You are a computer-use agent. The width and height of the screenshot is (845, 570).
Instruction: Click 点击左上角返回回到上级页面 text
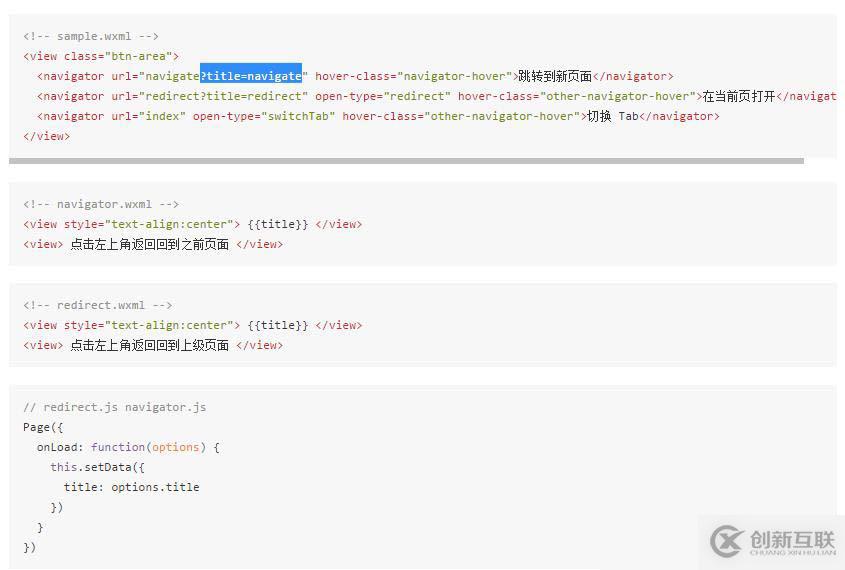(x=149, y=345)
